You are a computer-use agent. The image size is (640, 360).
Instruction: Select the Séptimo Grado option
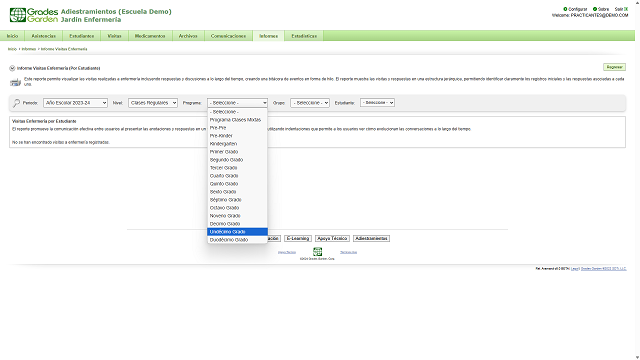click(x=237, y=200)
